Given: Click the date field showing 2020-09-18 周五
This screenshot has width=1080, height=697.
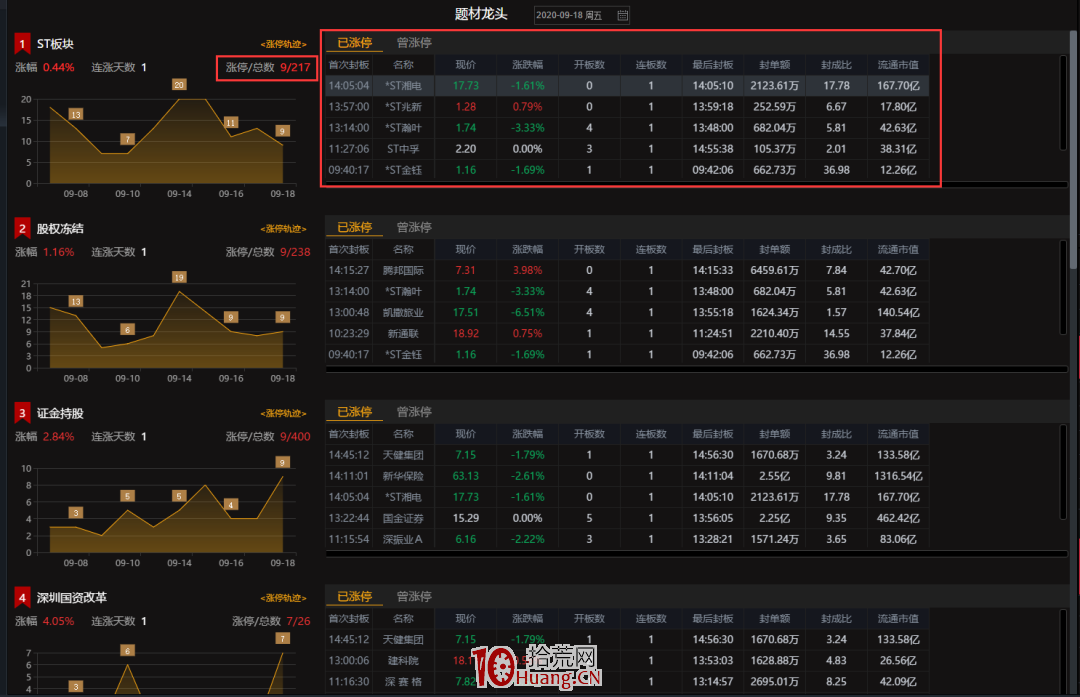Looking at the screenshot, I should coord(581,15).
